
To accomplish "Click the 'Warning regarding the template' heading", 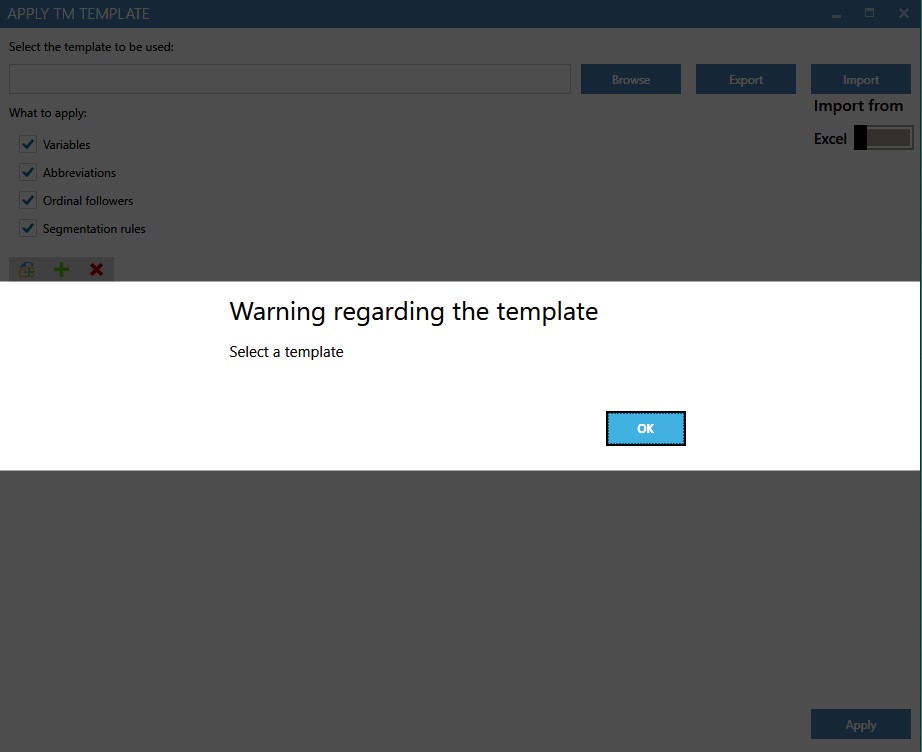I will 413,312.
